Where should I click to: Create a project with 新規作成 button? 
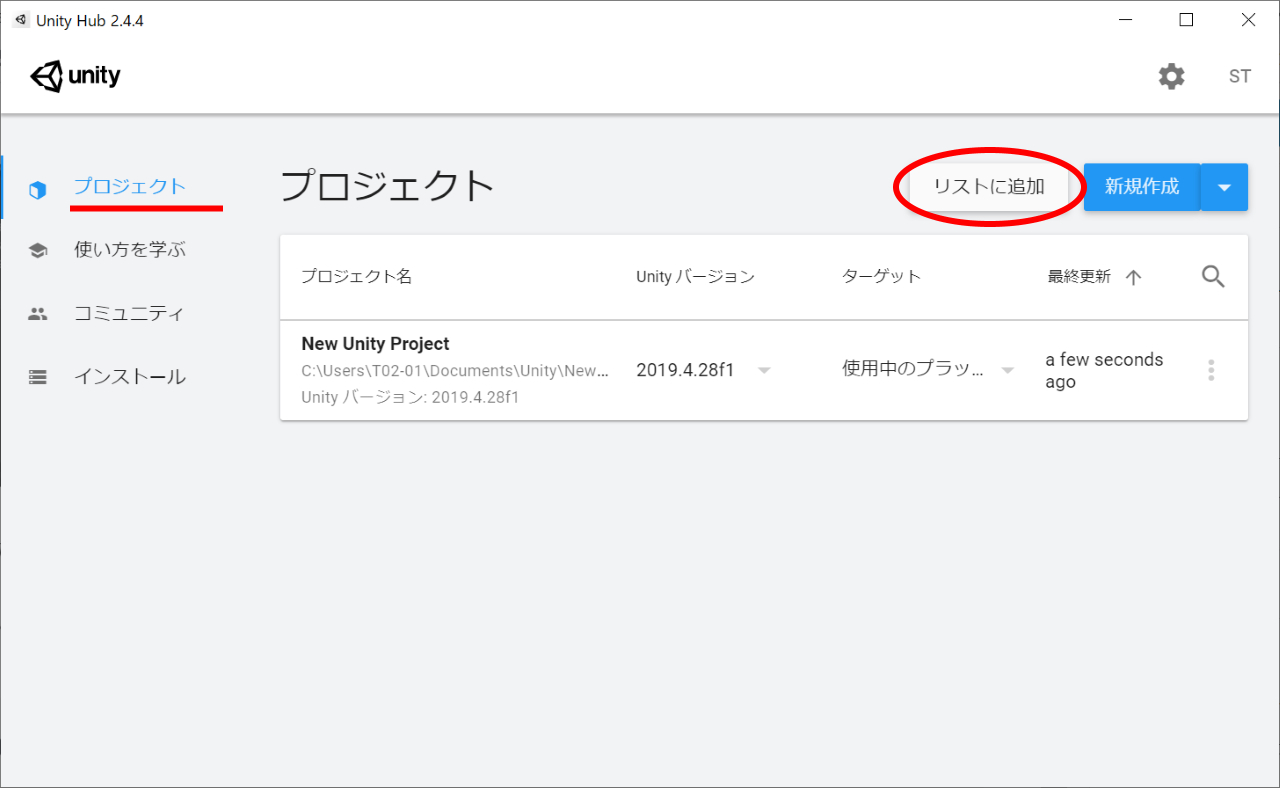coord(1142,187)
